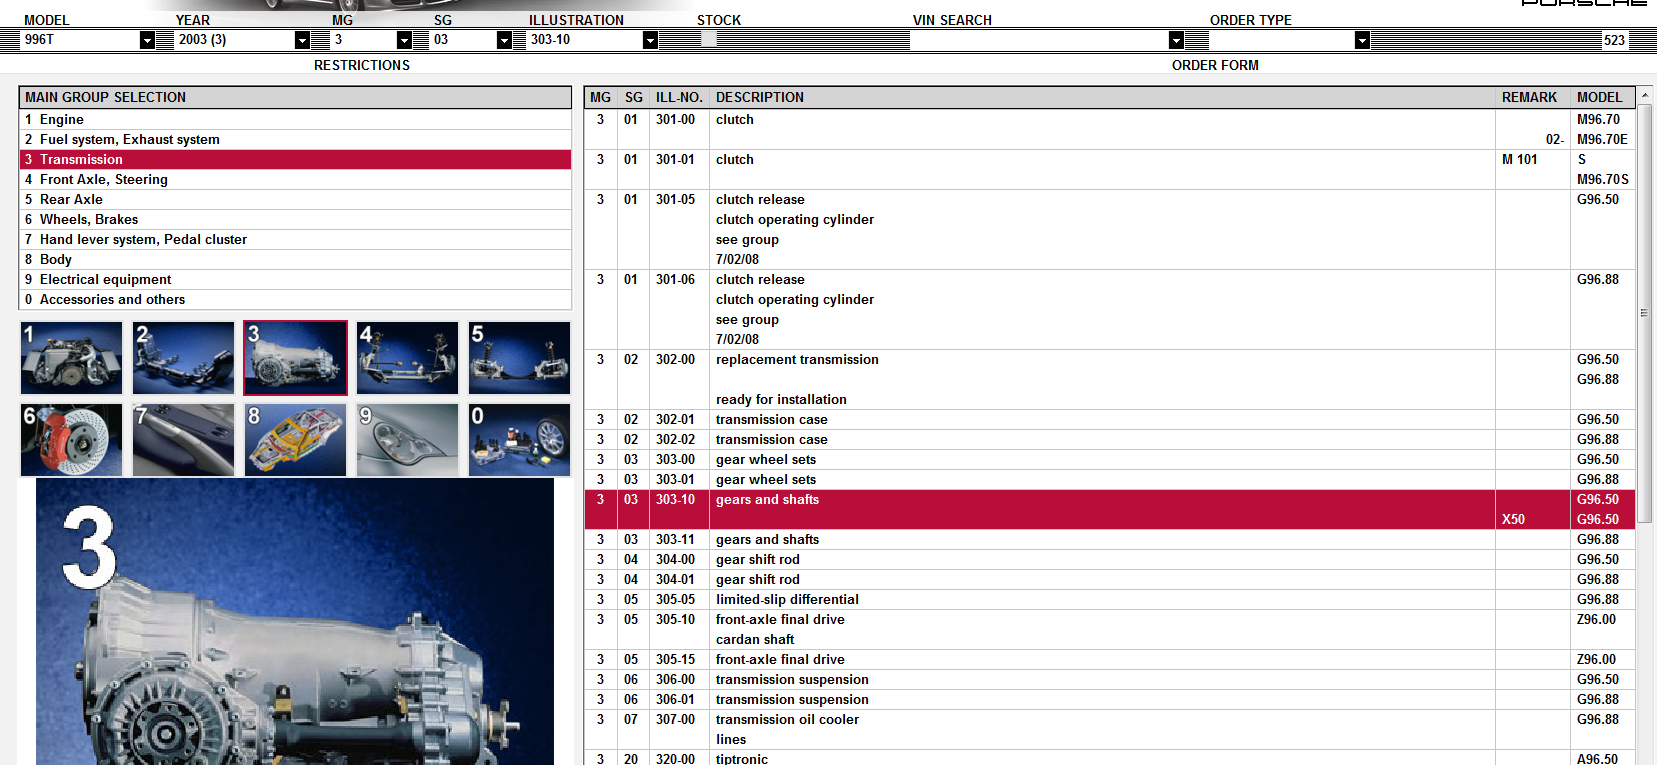
Task: Click engine thumbnail number 1
Action: click(x=71, y=358)
